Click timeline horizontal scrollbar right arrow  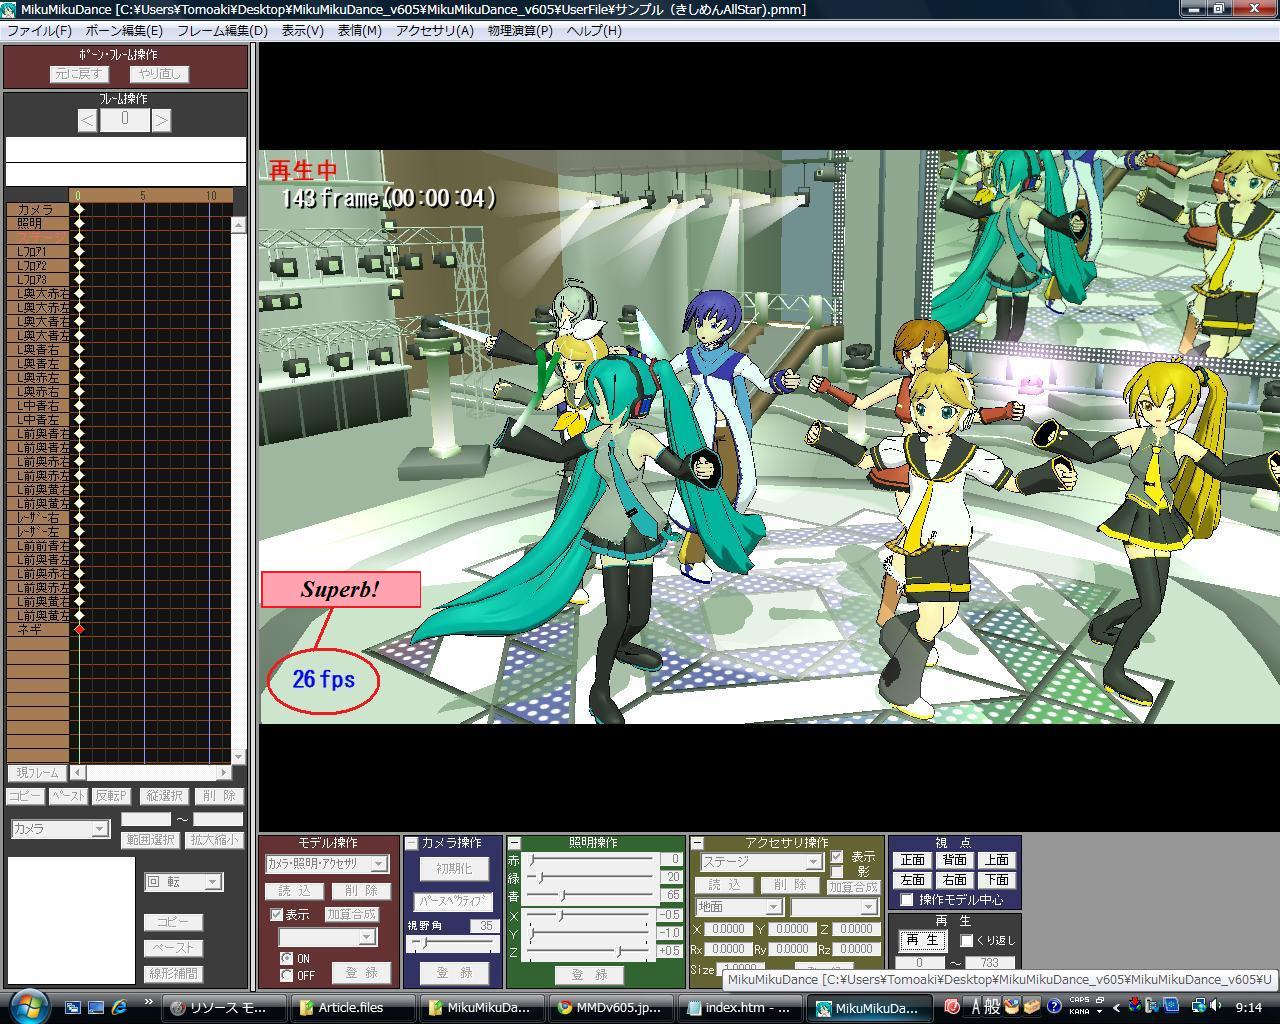click(224, 772)
